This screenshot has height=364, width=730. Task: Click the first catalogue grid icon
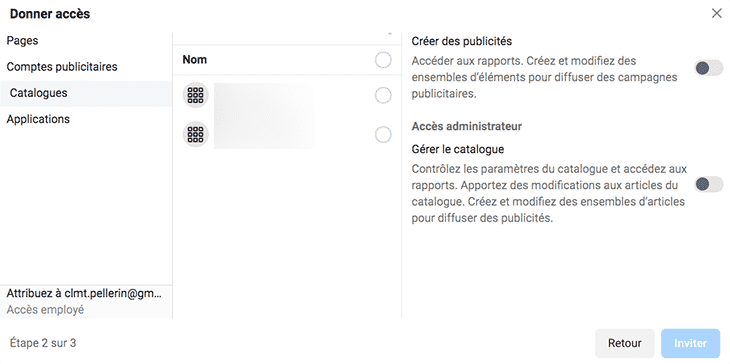point(196,95)
